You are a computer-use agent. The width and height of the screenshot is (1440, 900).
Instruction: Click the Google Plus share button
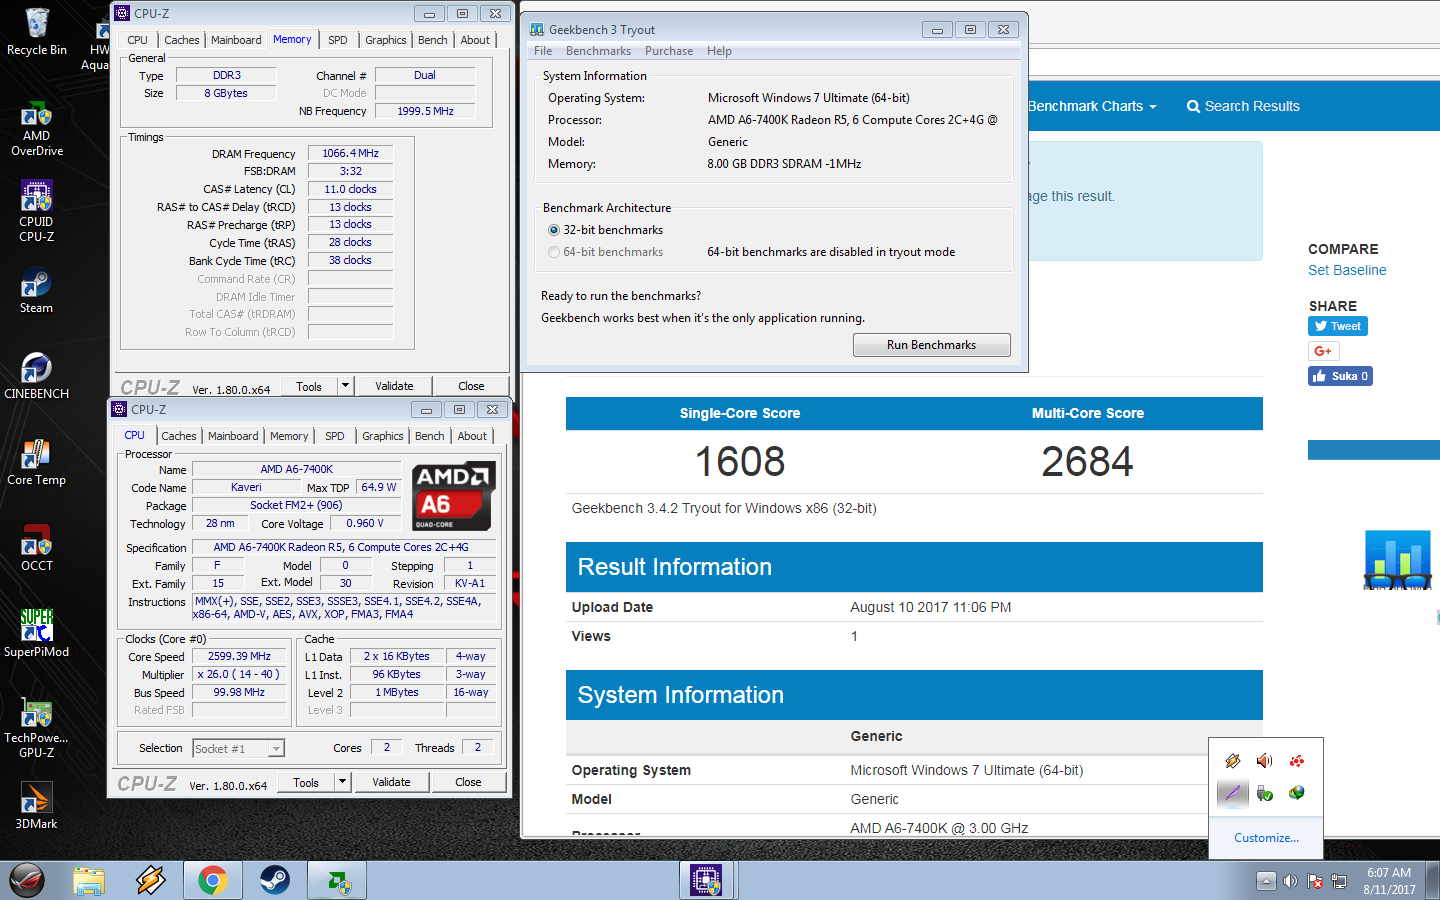coord(1323,351)
